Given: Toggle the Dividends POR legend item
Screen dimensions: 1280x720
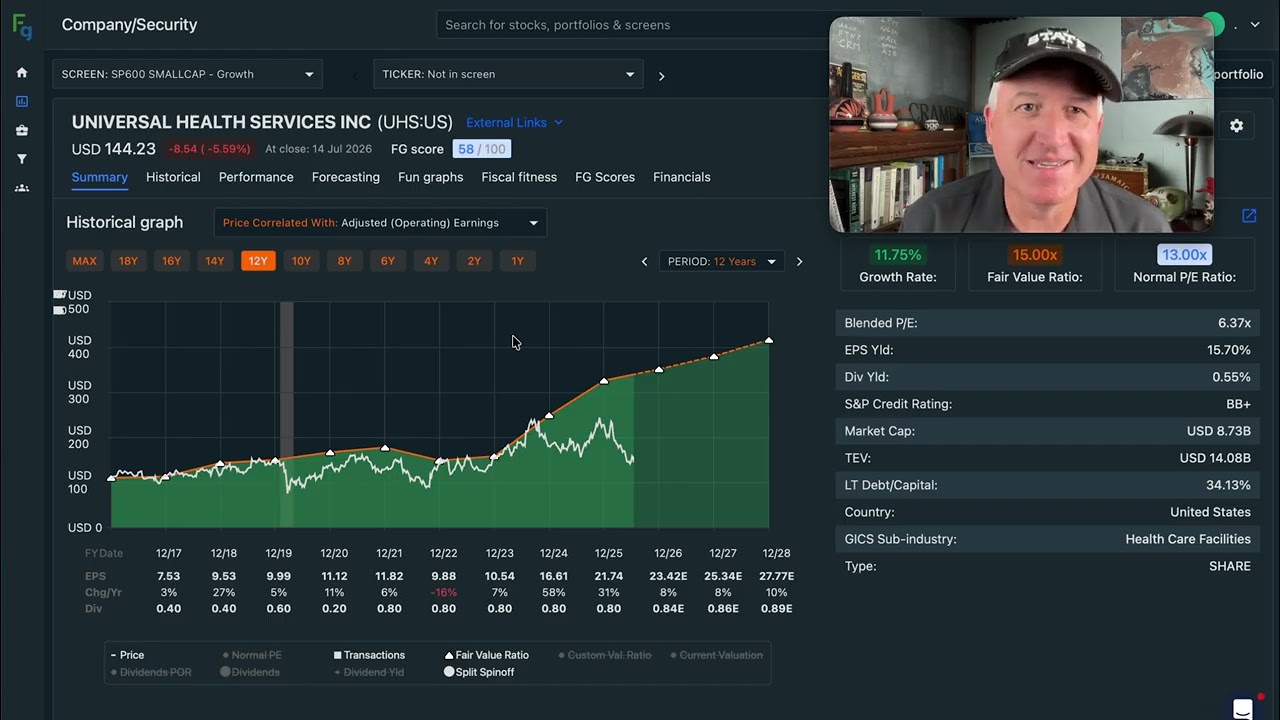Looking at the screenshot, I should click(x=151, y=672).
